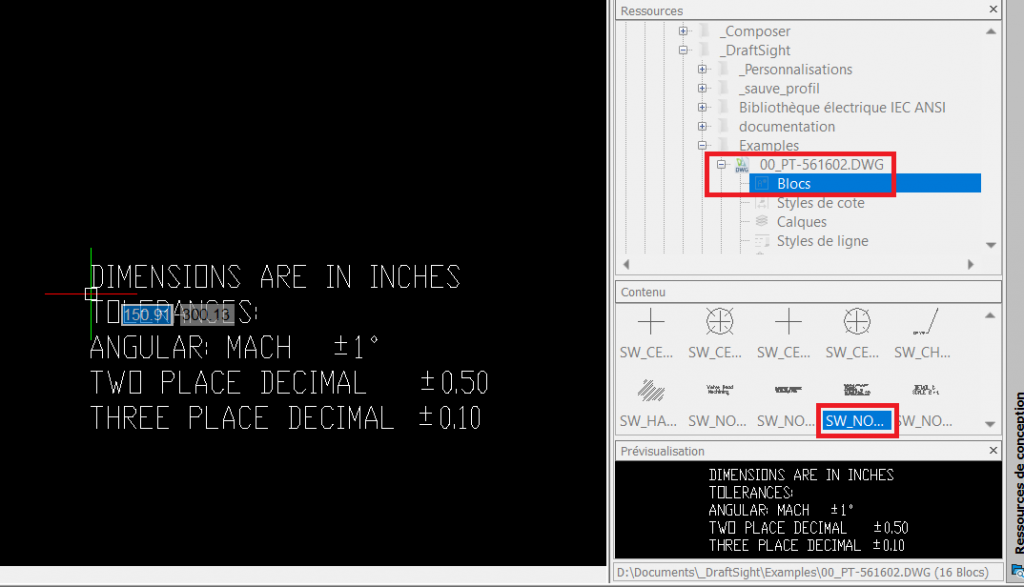Select first SW_CE... center mark block

coord(647,333)
